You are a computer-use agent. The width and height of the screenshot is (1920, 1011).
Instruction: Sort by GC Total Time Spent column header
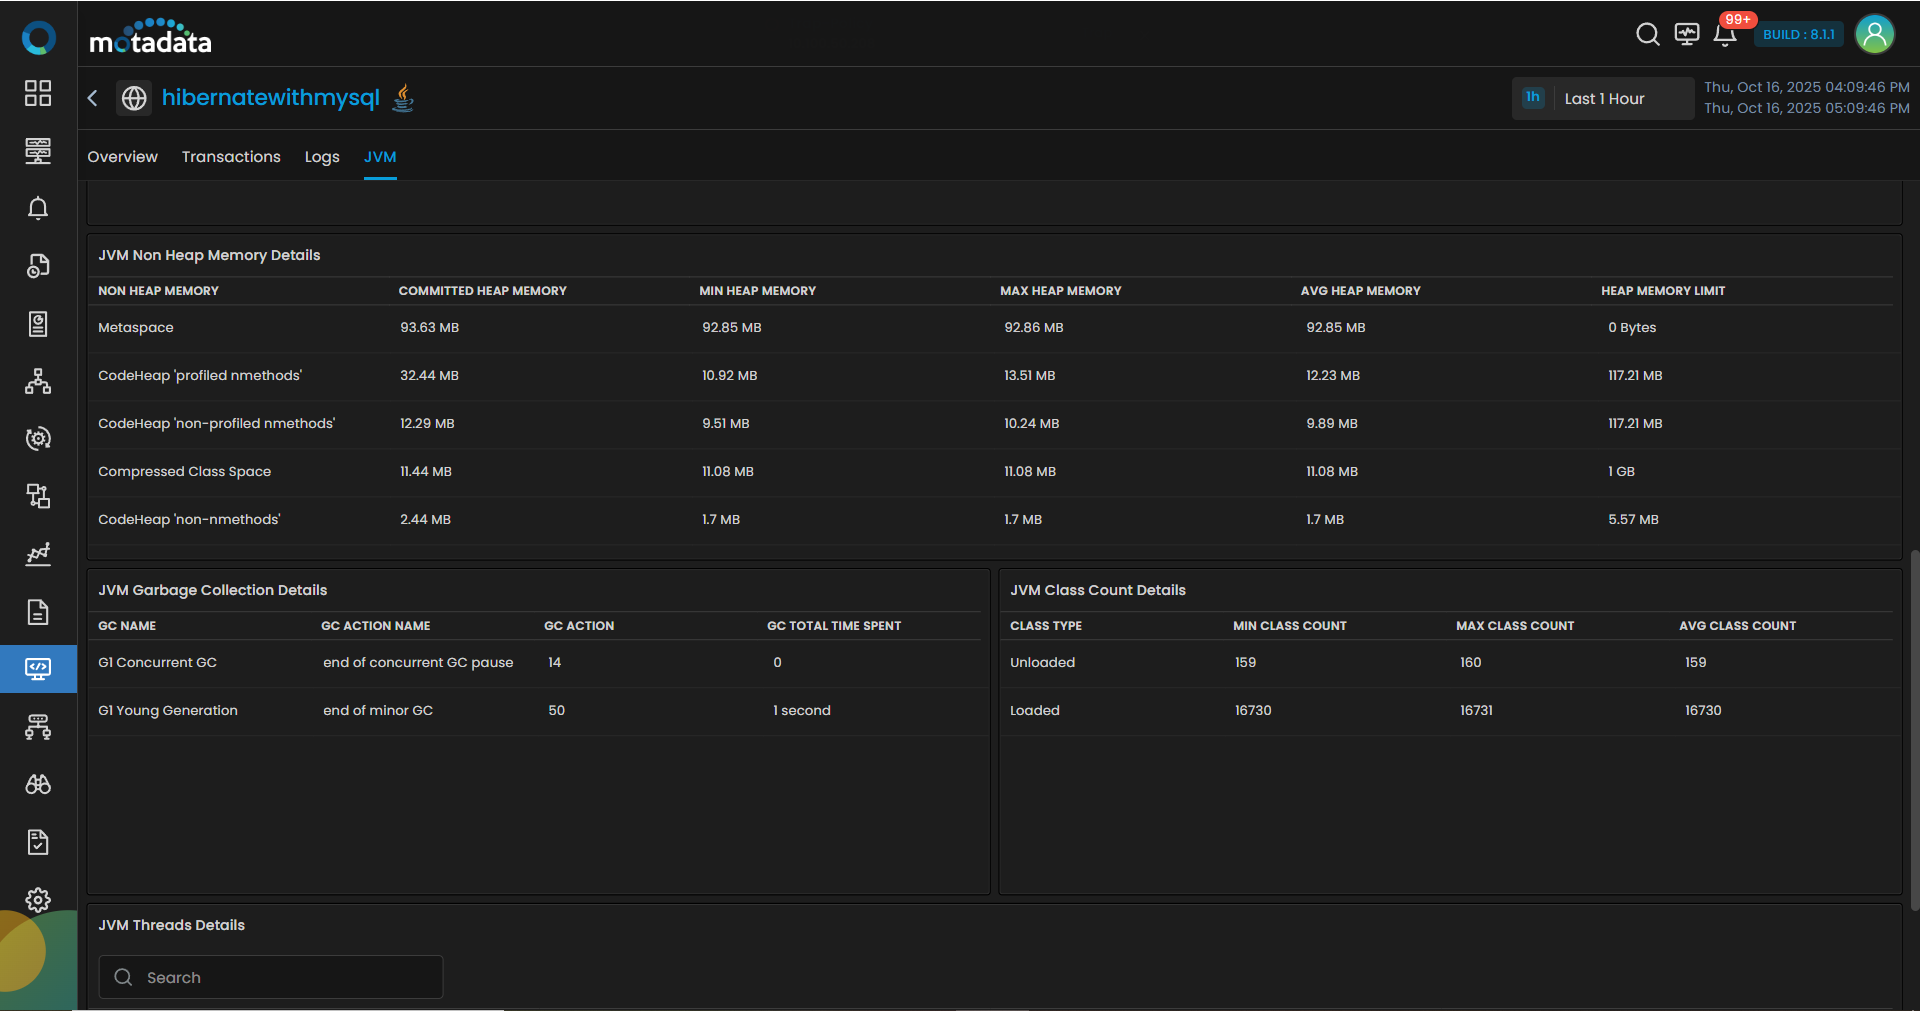833,626
